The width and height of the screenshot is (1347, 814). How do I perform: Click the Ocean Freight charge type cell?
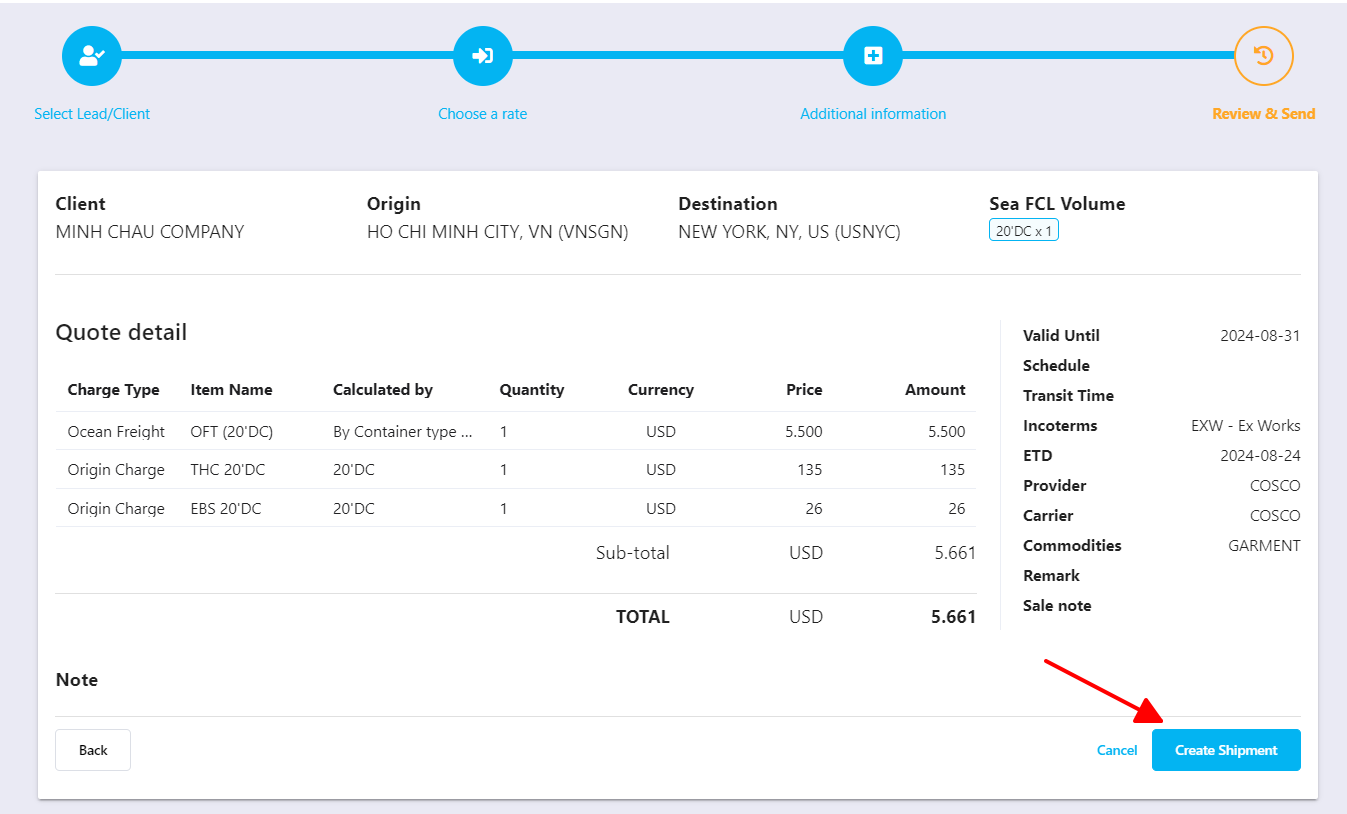(x=116, y=432)
